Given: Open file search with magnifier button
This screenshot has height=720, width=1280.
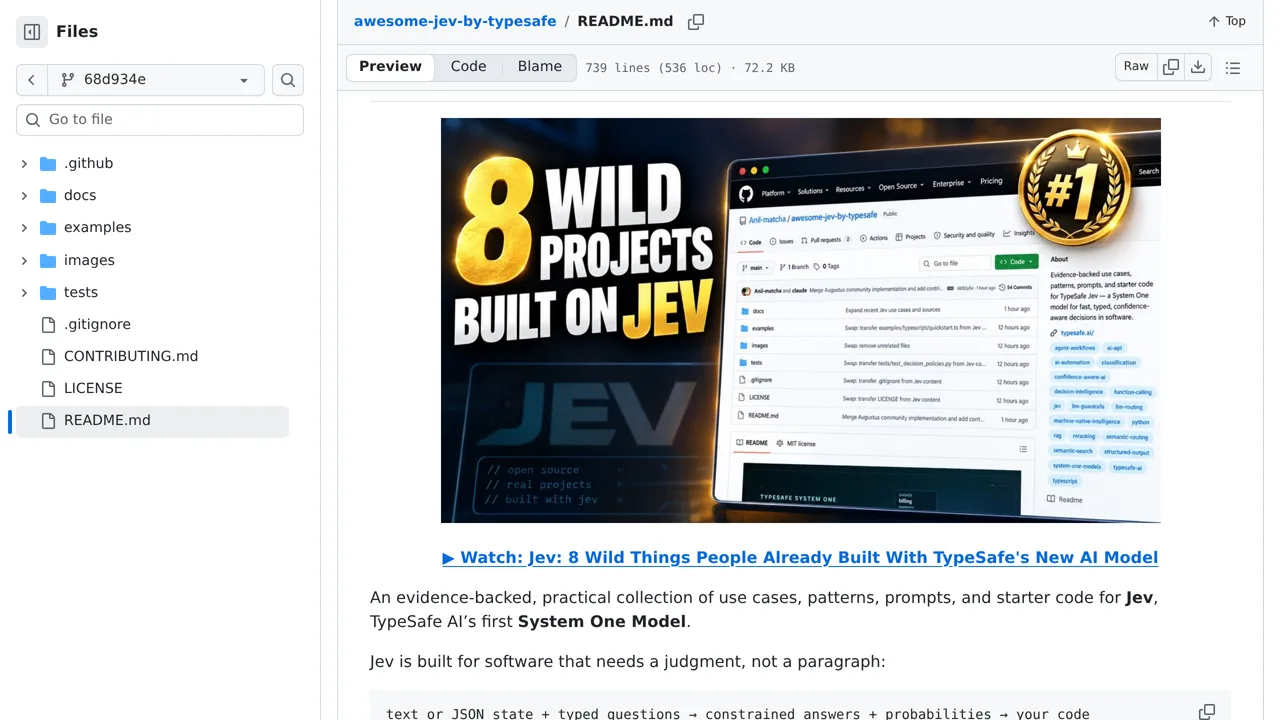Looking at the screenshot, I should [288, 80].
